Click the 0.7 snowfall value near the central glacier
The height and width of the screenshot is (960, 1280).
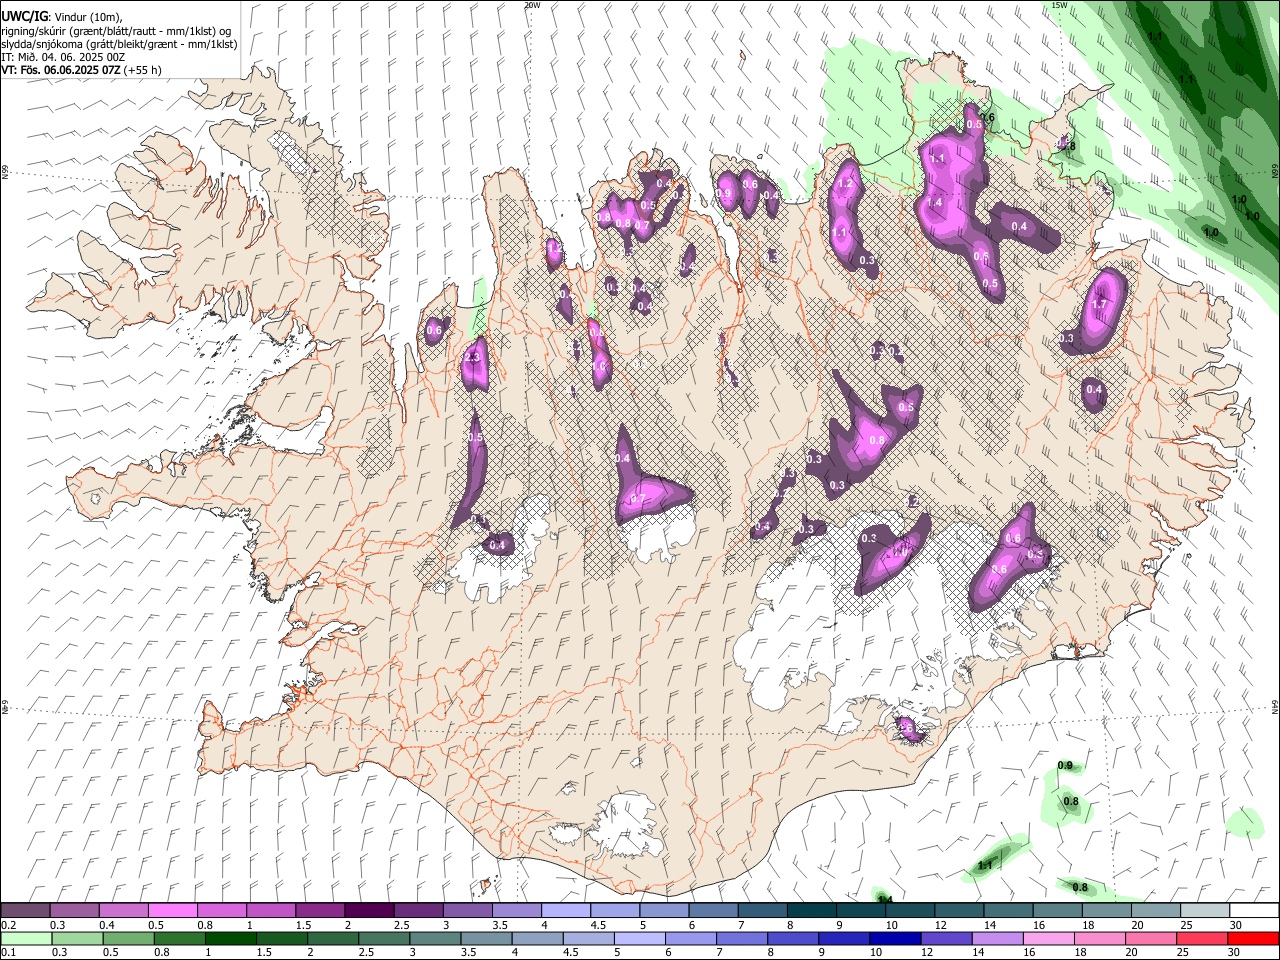[637, 497]
